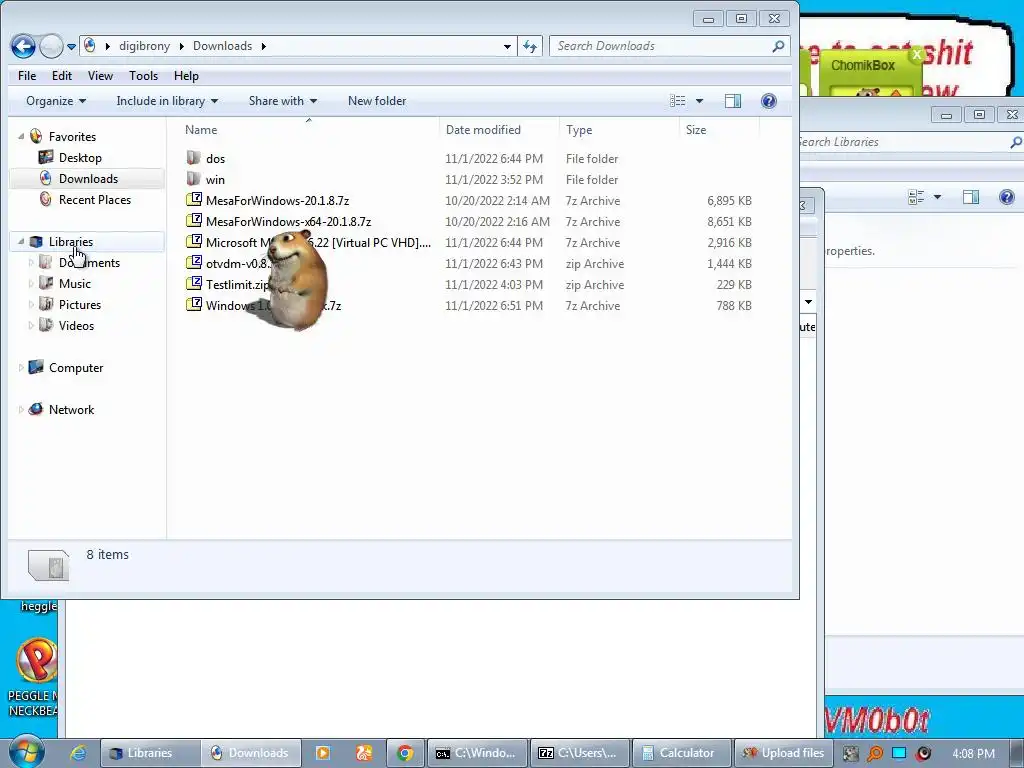Switch to Calculator taskbar button
The image size is (1024, 768).
click(x=682, y=753)
